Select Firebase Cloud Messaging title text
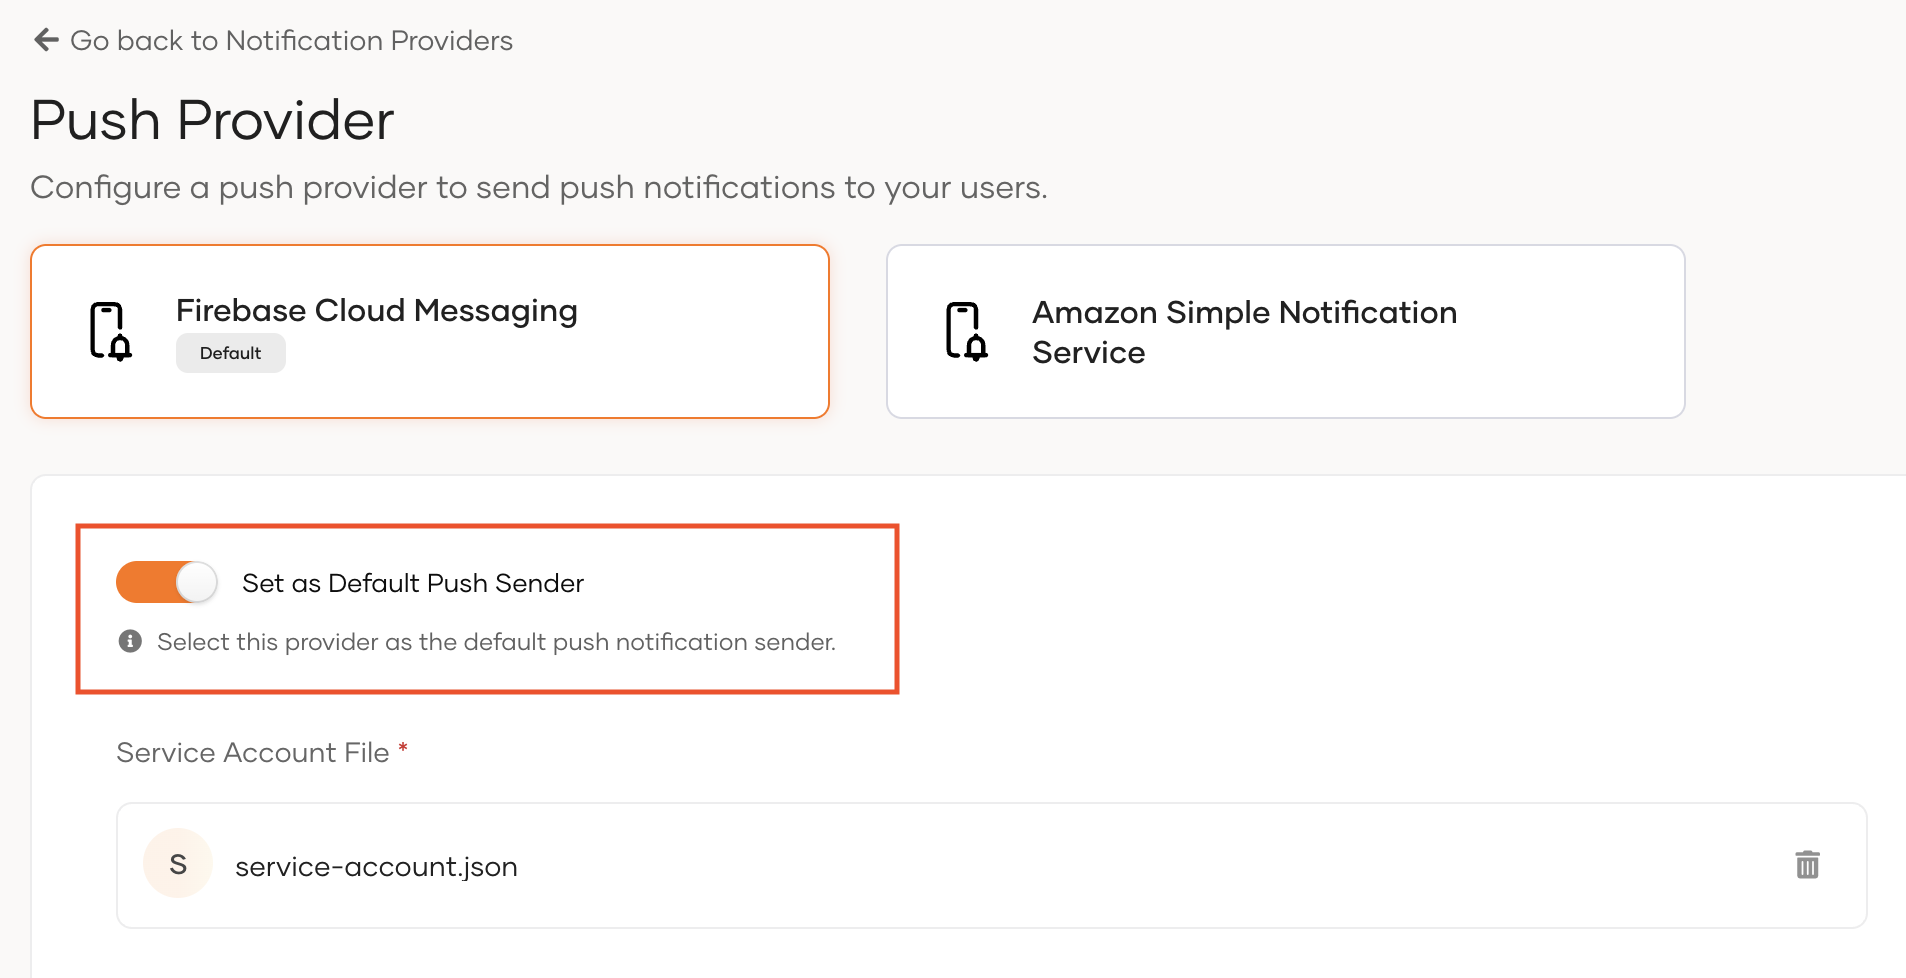This screenshot has height=978, width=1906. pyautogui.click(x=376, y=311)
